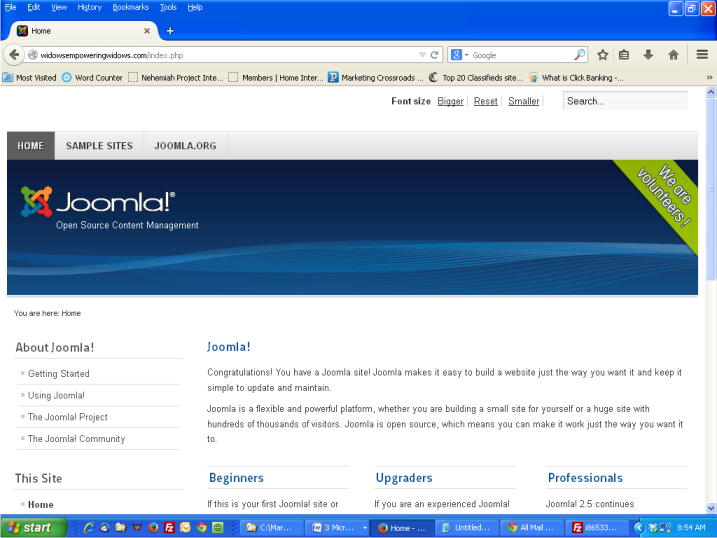Select the HOME navigation tab

[x=31, y=146]
